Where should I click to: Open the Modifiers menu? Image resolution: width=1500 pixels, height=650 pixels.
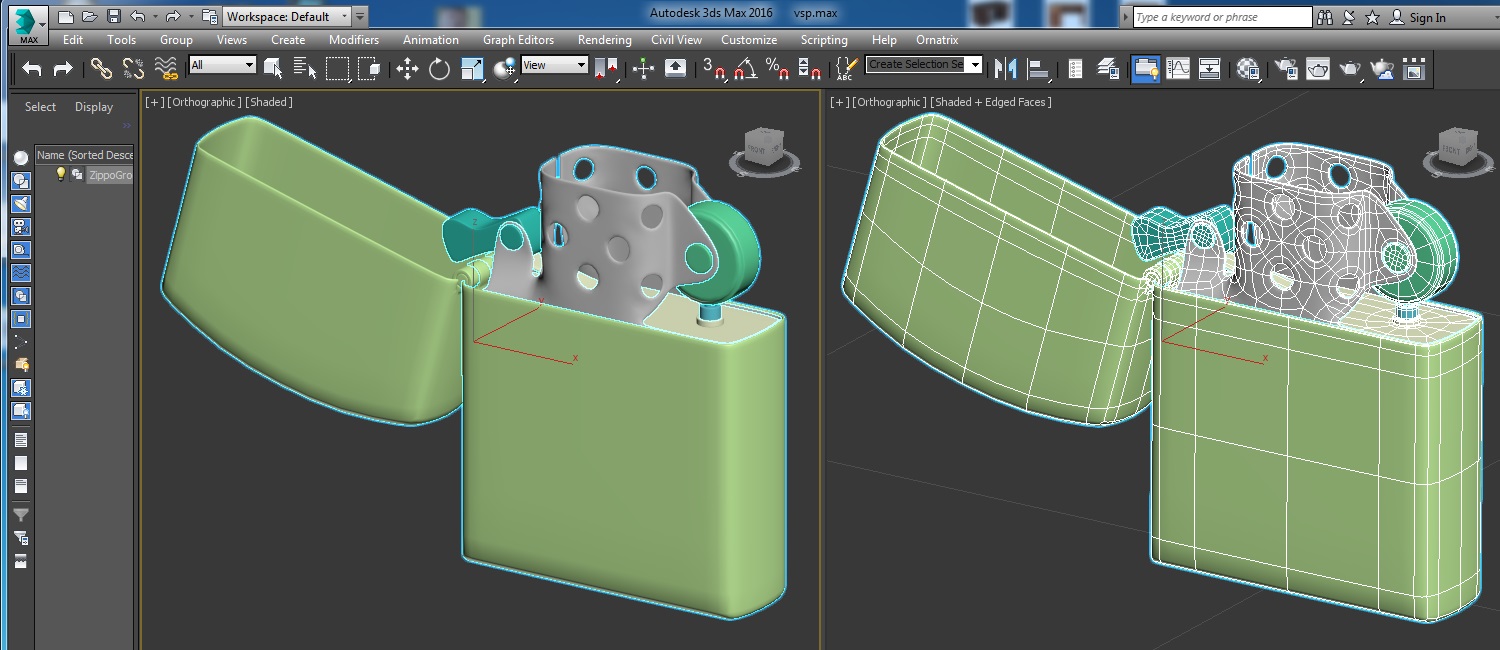[x=354, y=40]
